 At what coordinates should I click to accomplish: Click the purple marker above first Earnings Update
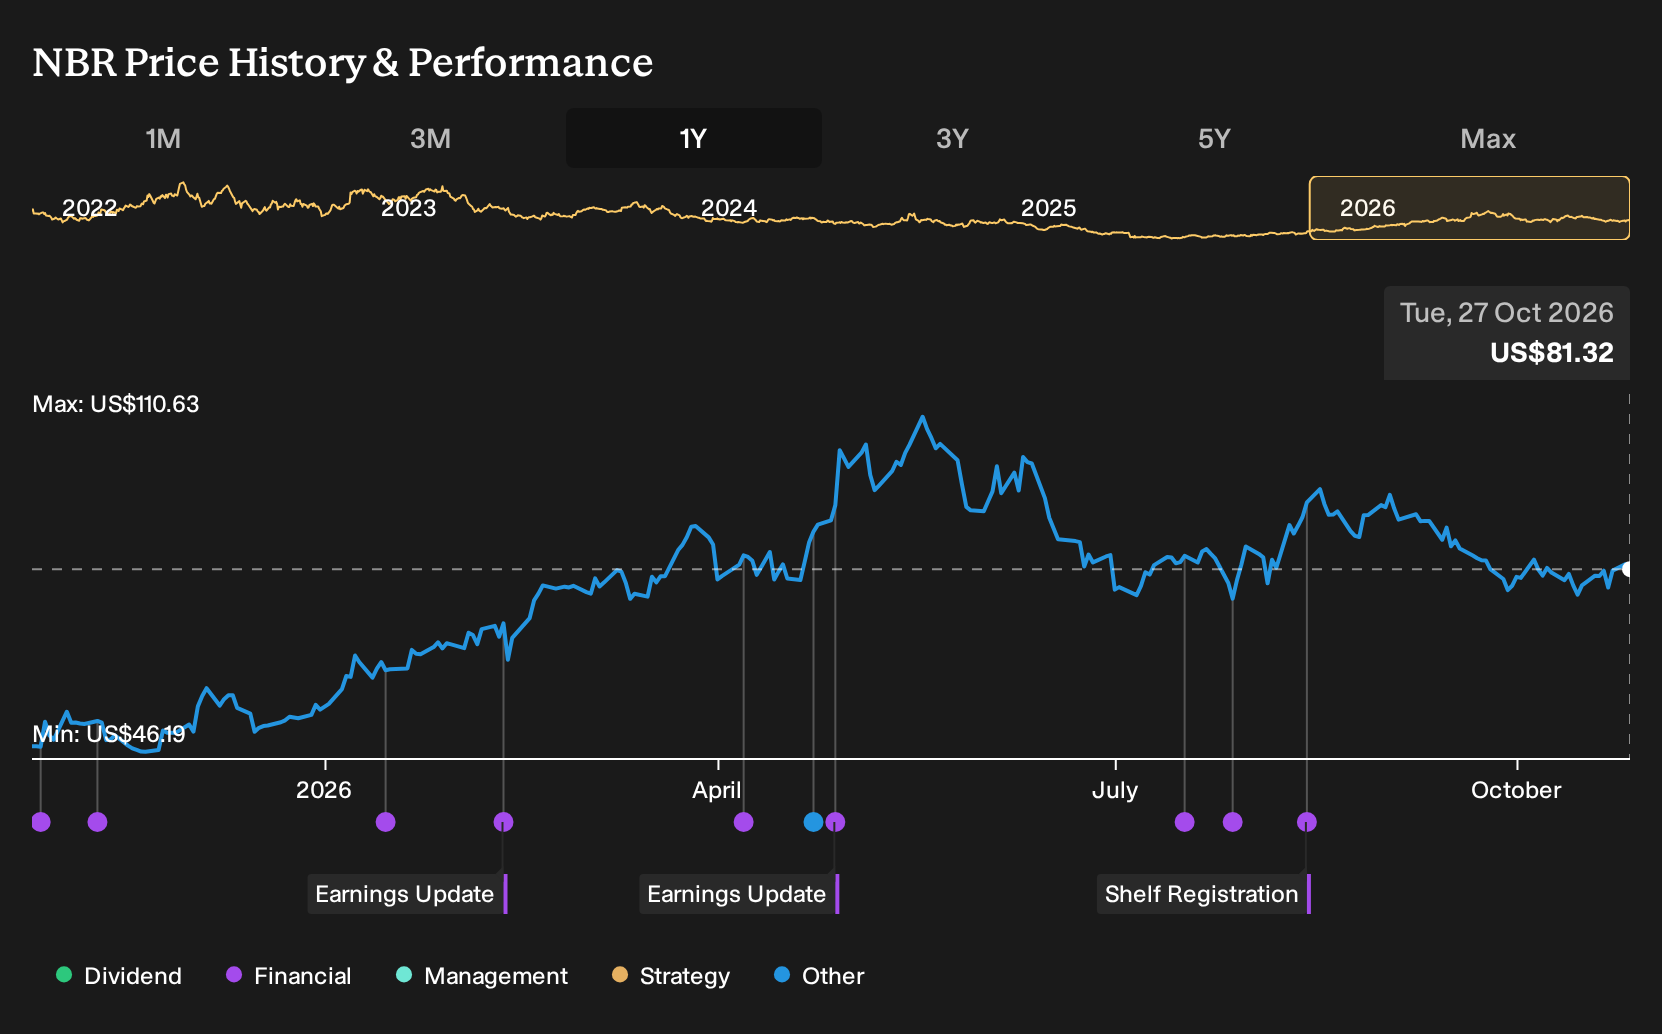click(x=503, y=822)
